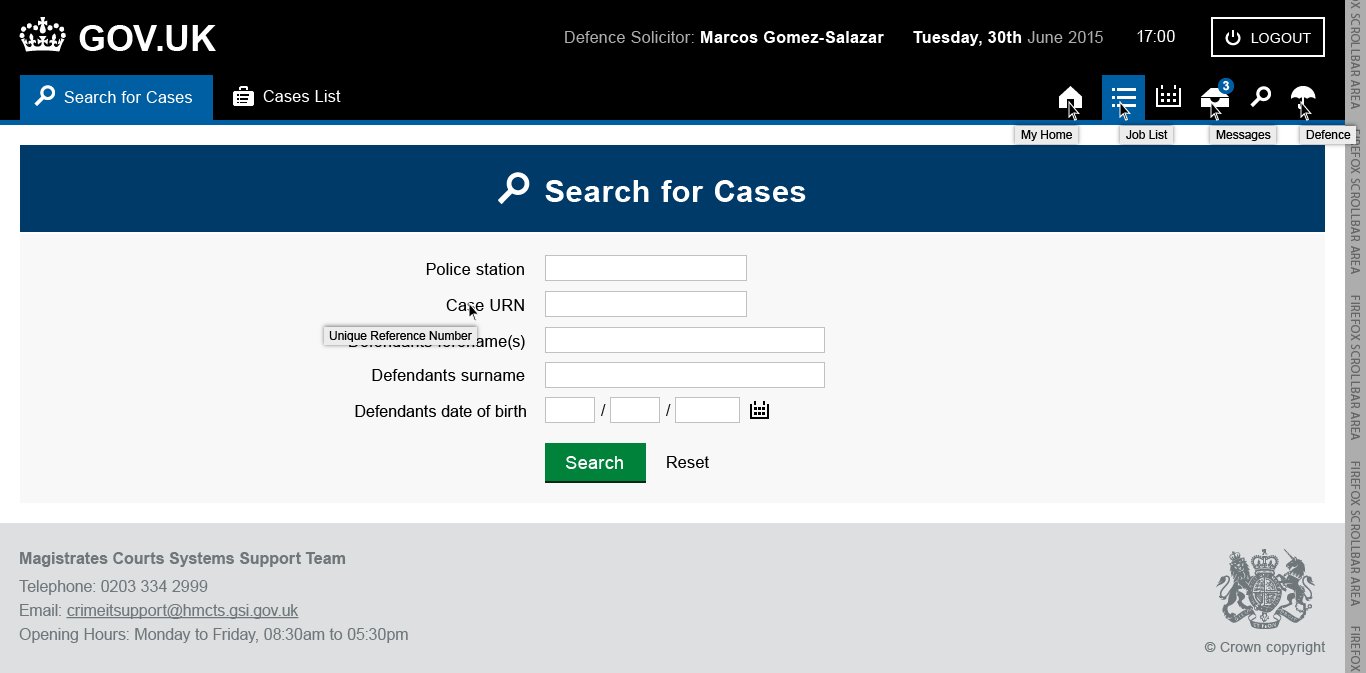Open My Home via the house icon
Image resolution: width=1366 pixels, height=673 pixels.
1070,97
